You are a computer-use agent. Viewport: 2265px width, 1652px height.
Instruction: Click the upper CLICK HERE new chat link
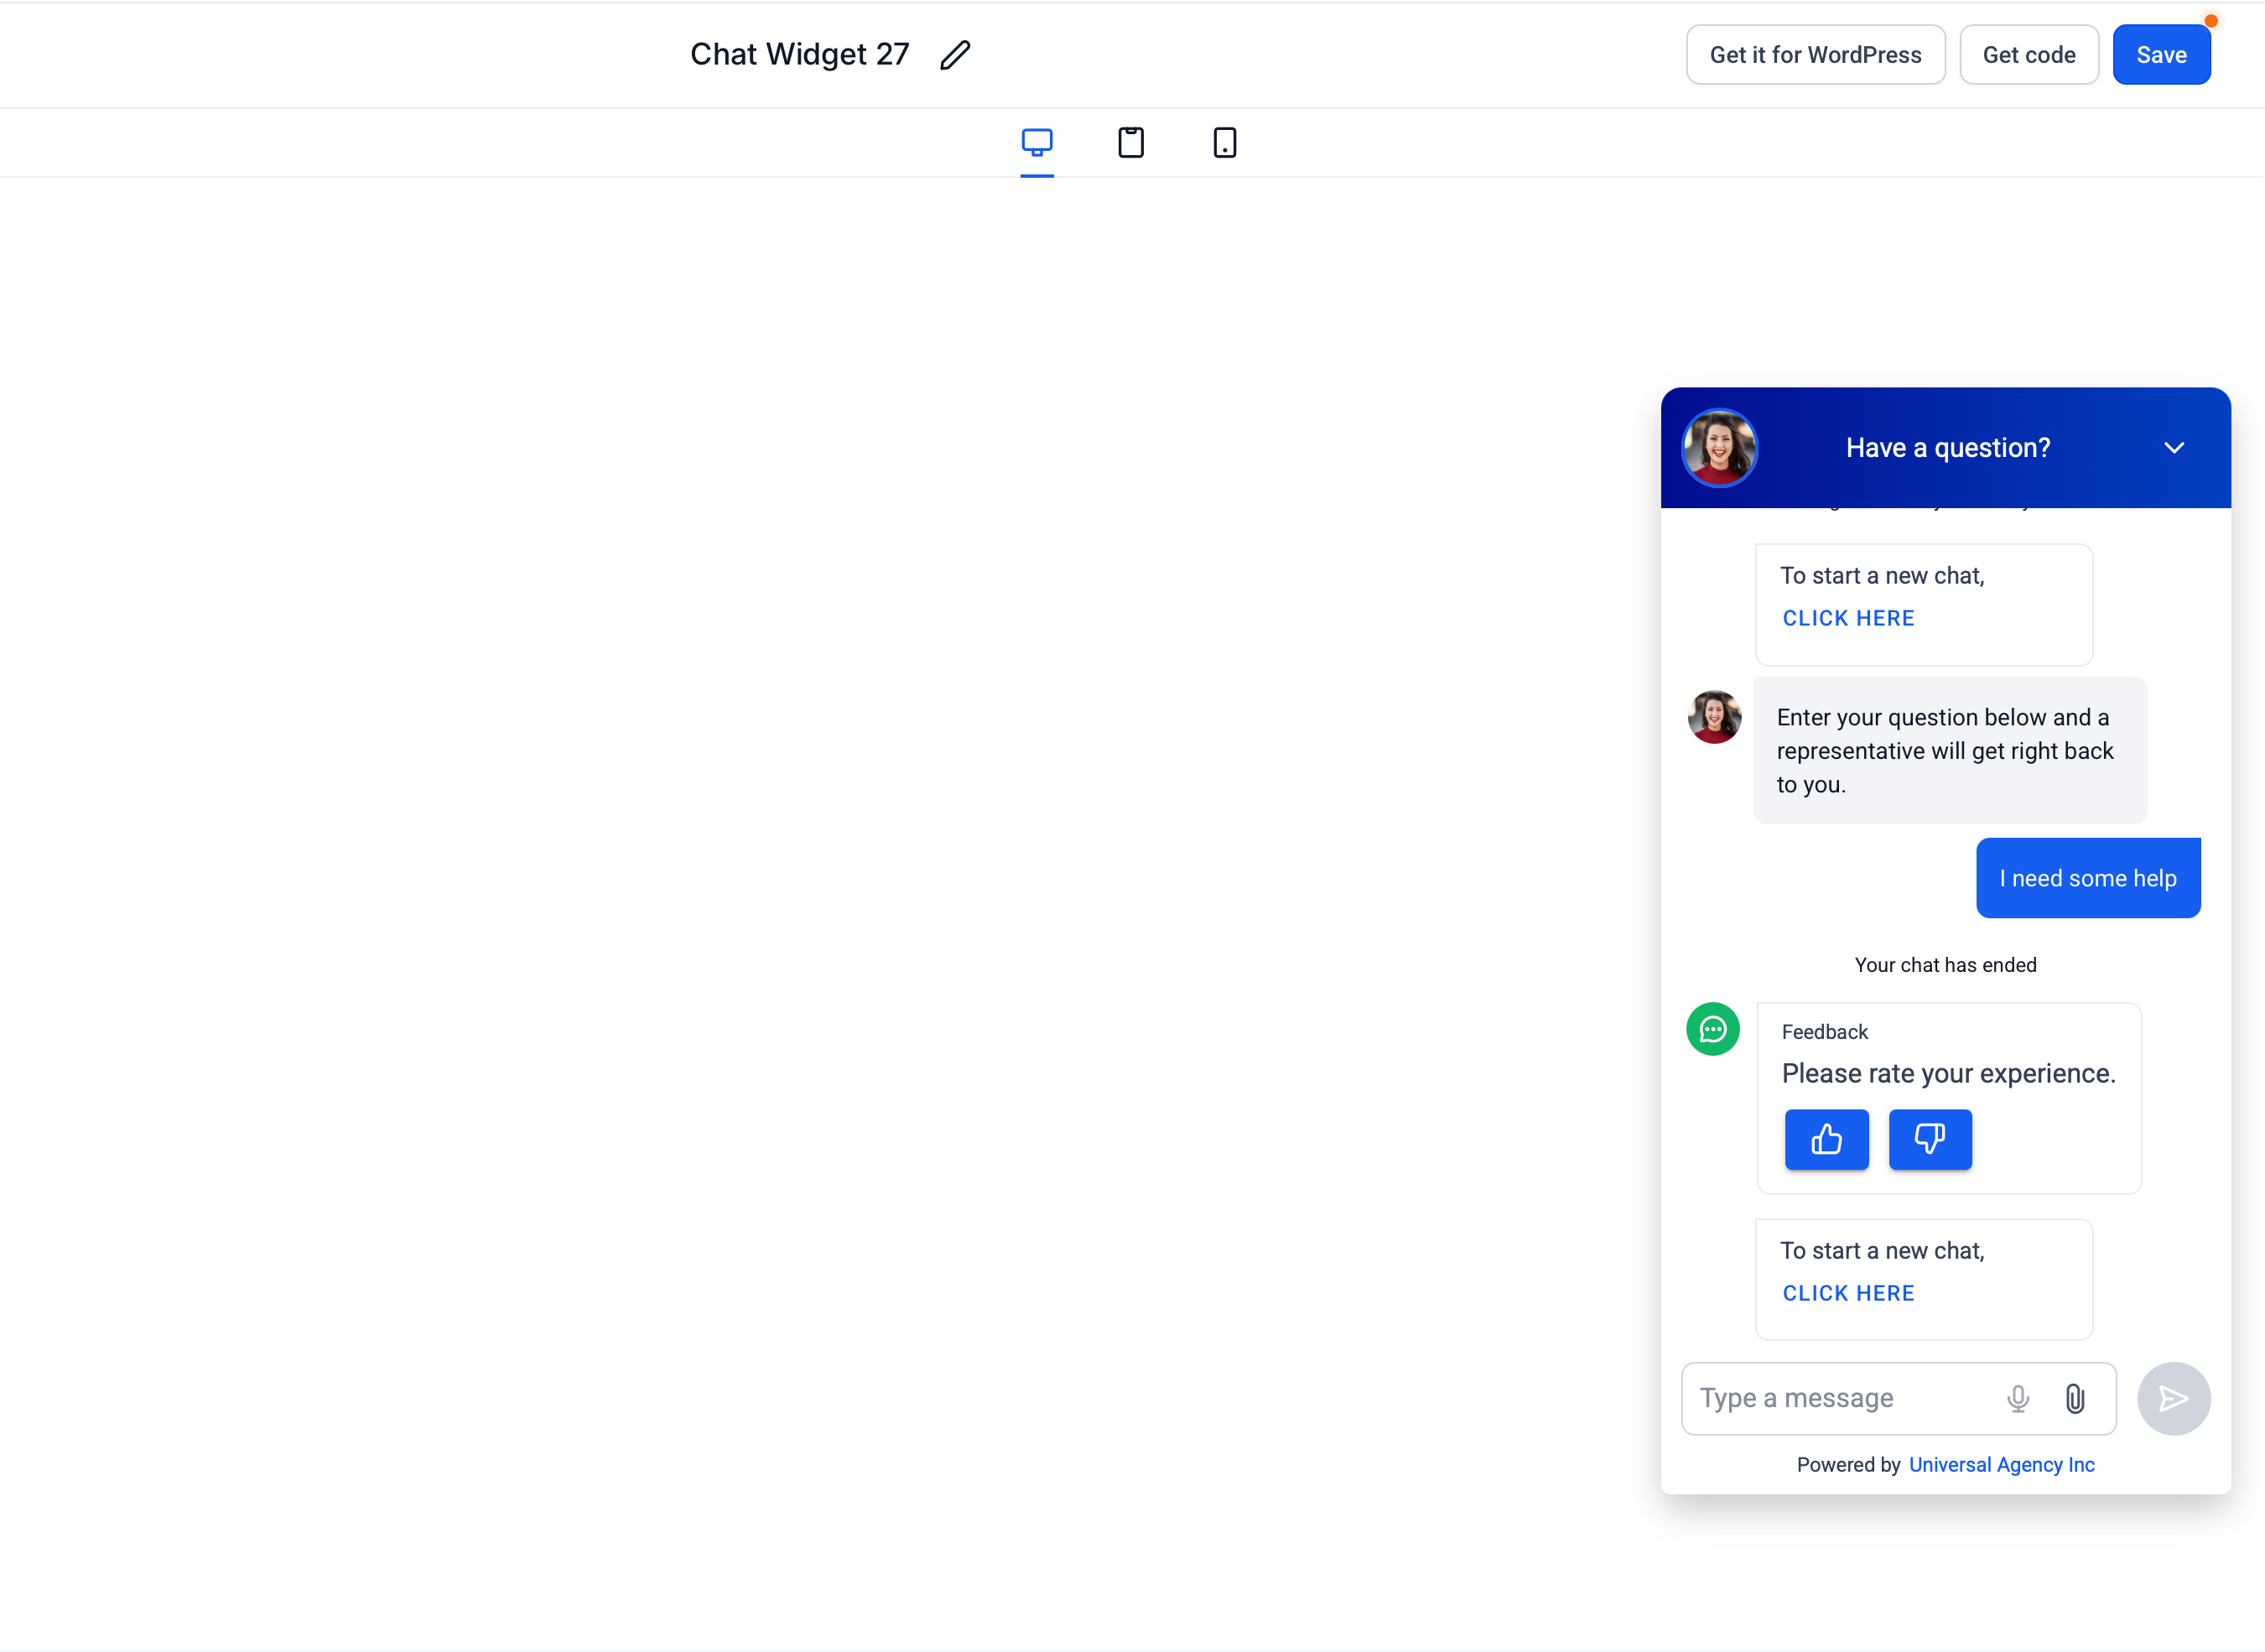click(1849, 618)
